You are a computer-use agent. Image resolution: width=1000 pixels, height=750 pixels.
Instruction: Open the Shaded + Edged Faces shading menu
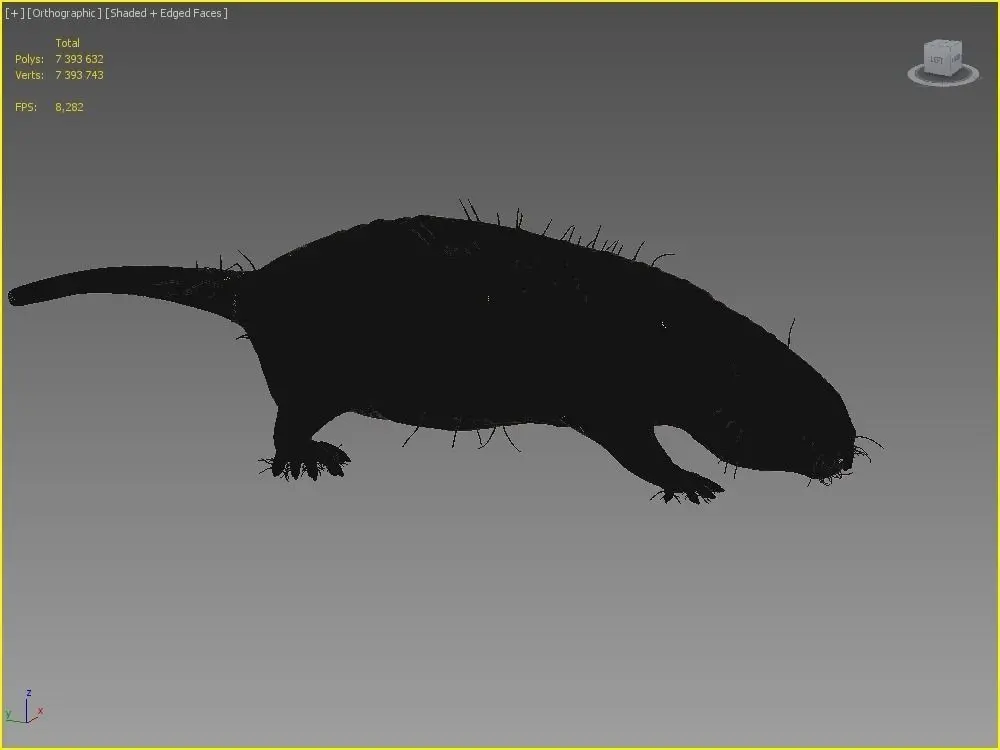tap(166, 13)
